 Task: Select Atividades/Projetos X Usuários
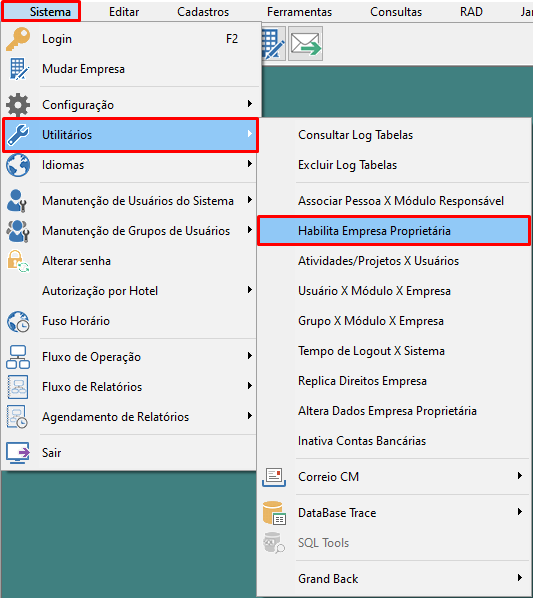click(x=378, y=261)
